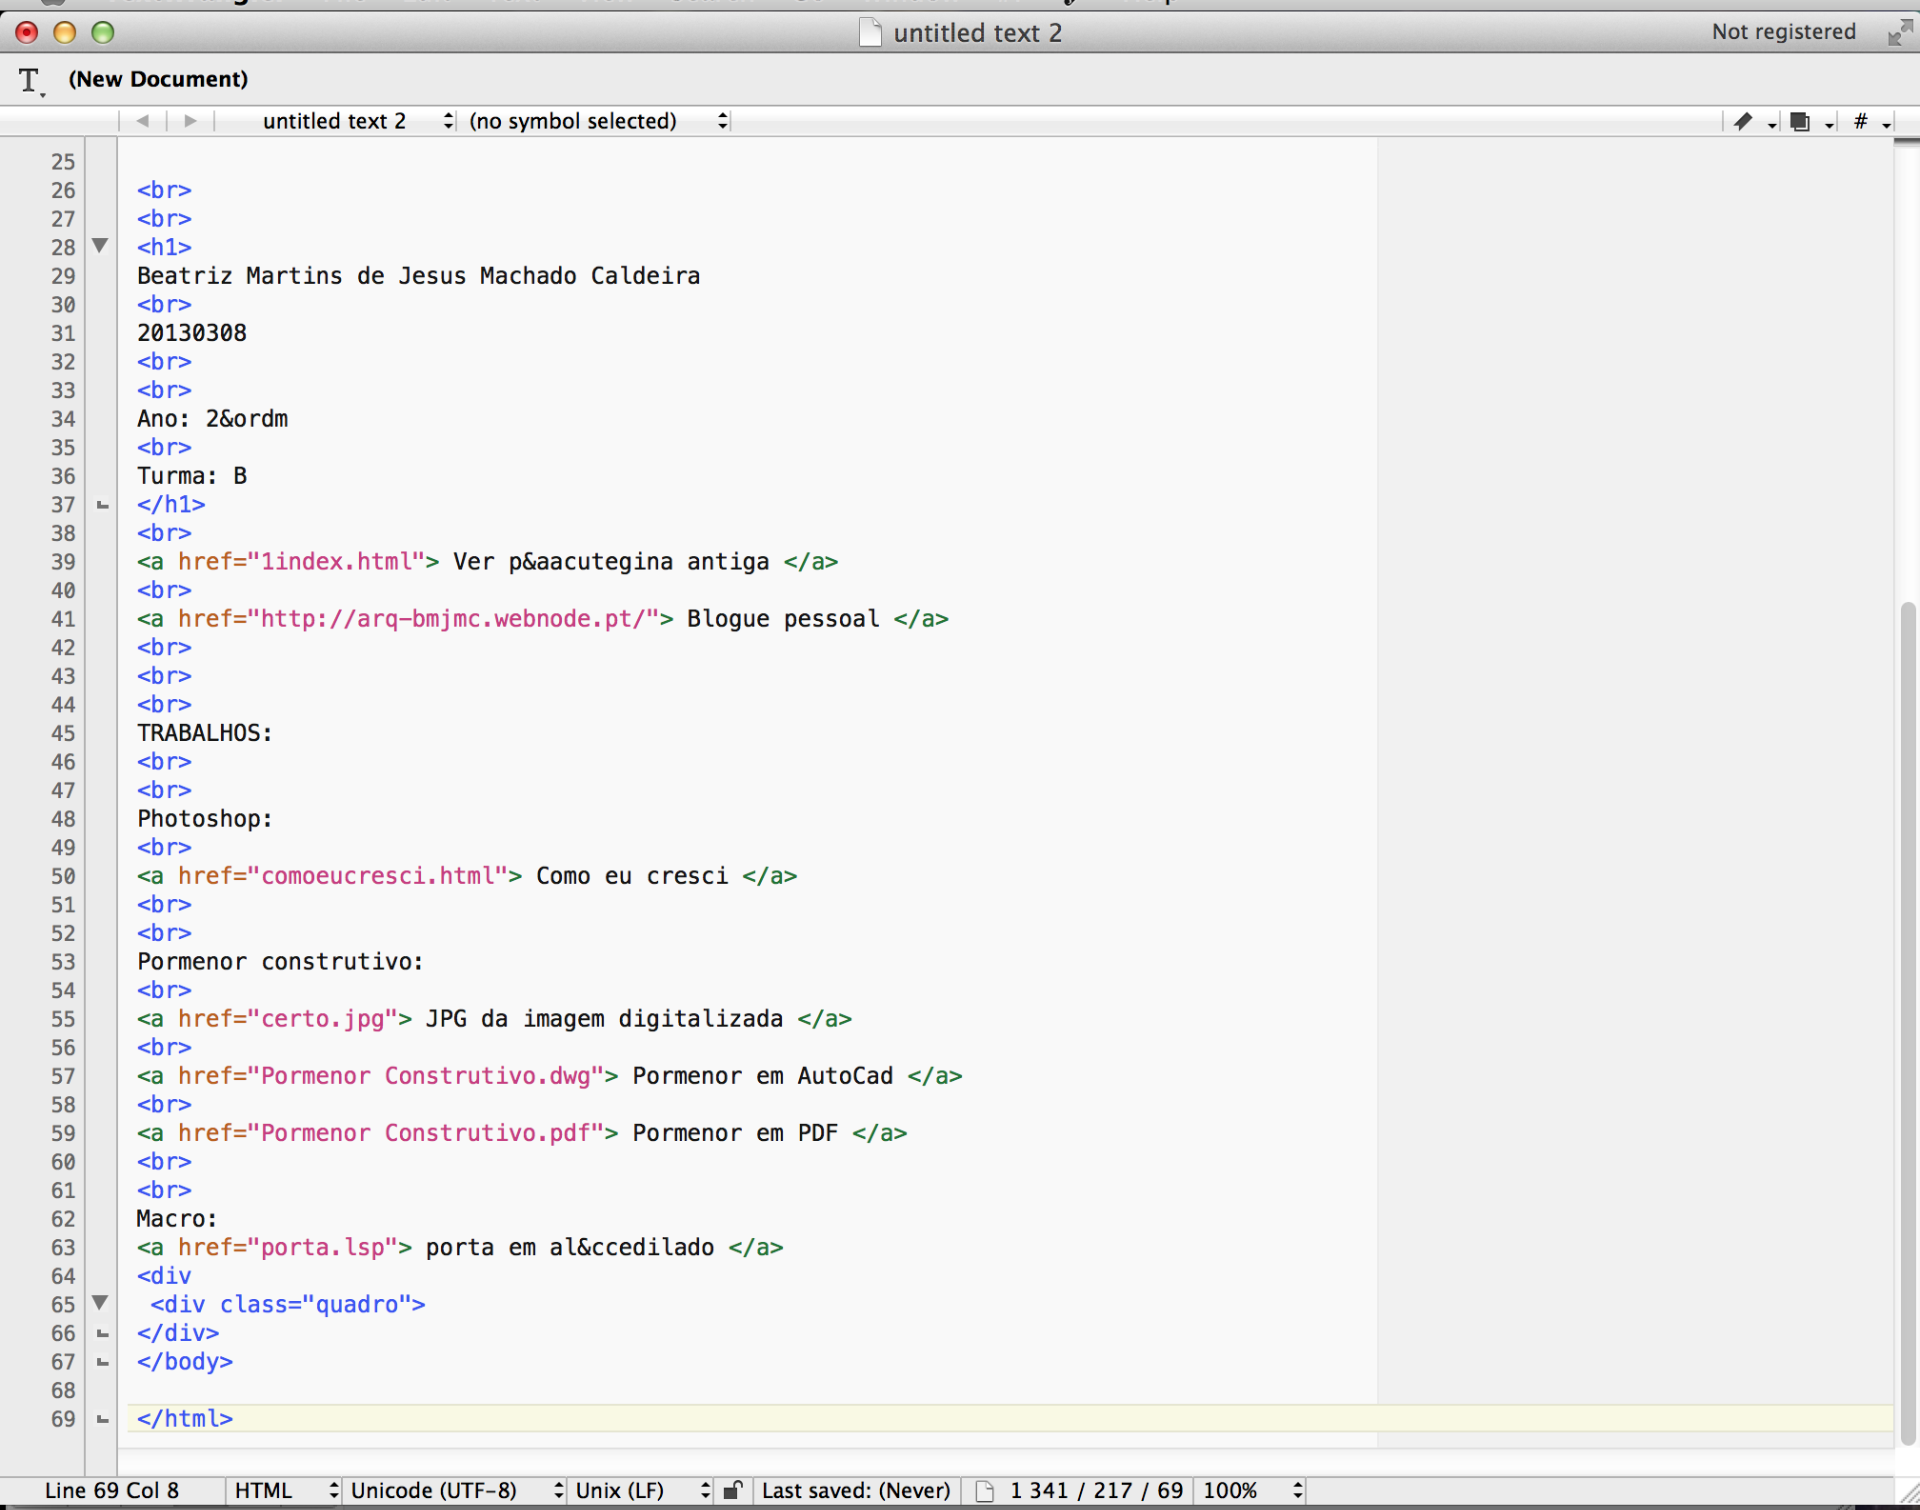Go to previous document with back arrow

[143, 121]
